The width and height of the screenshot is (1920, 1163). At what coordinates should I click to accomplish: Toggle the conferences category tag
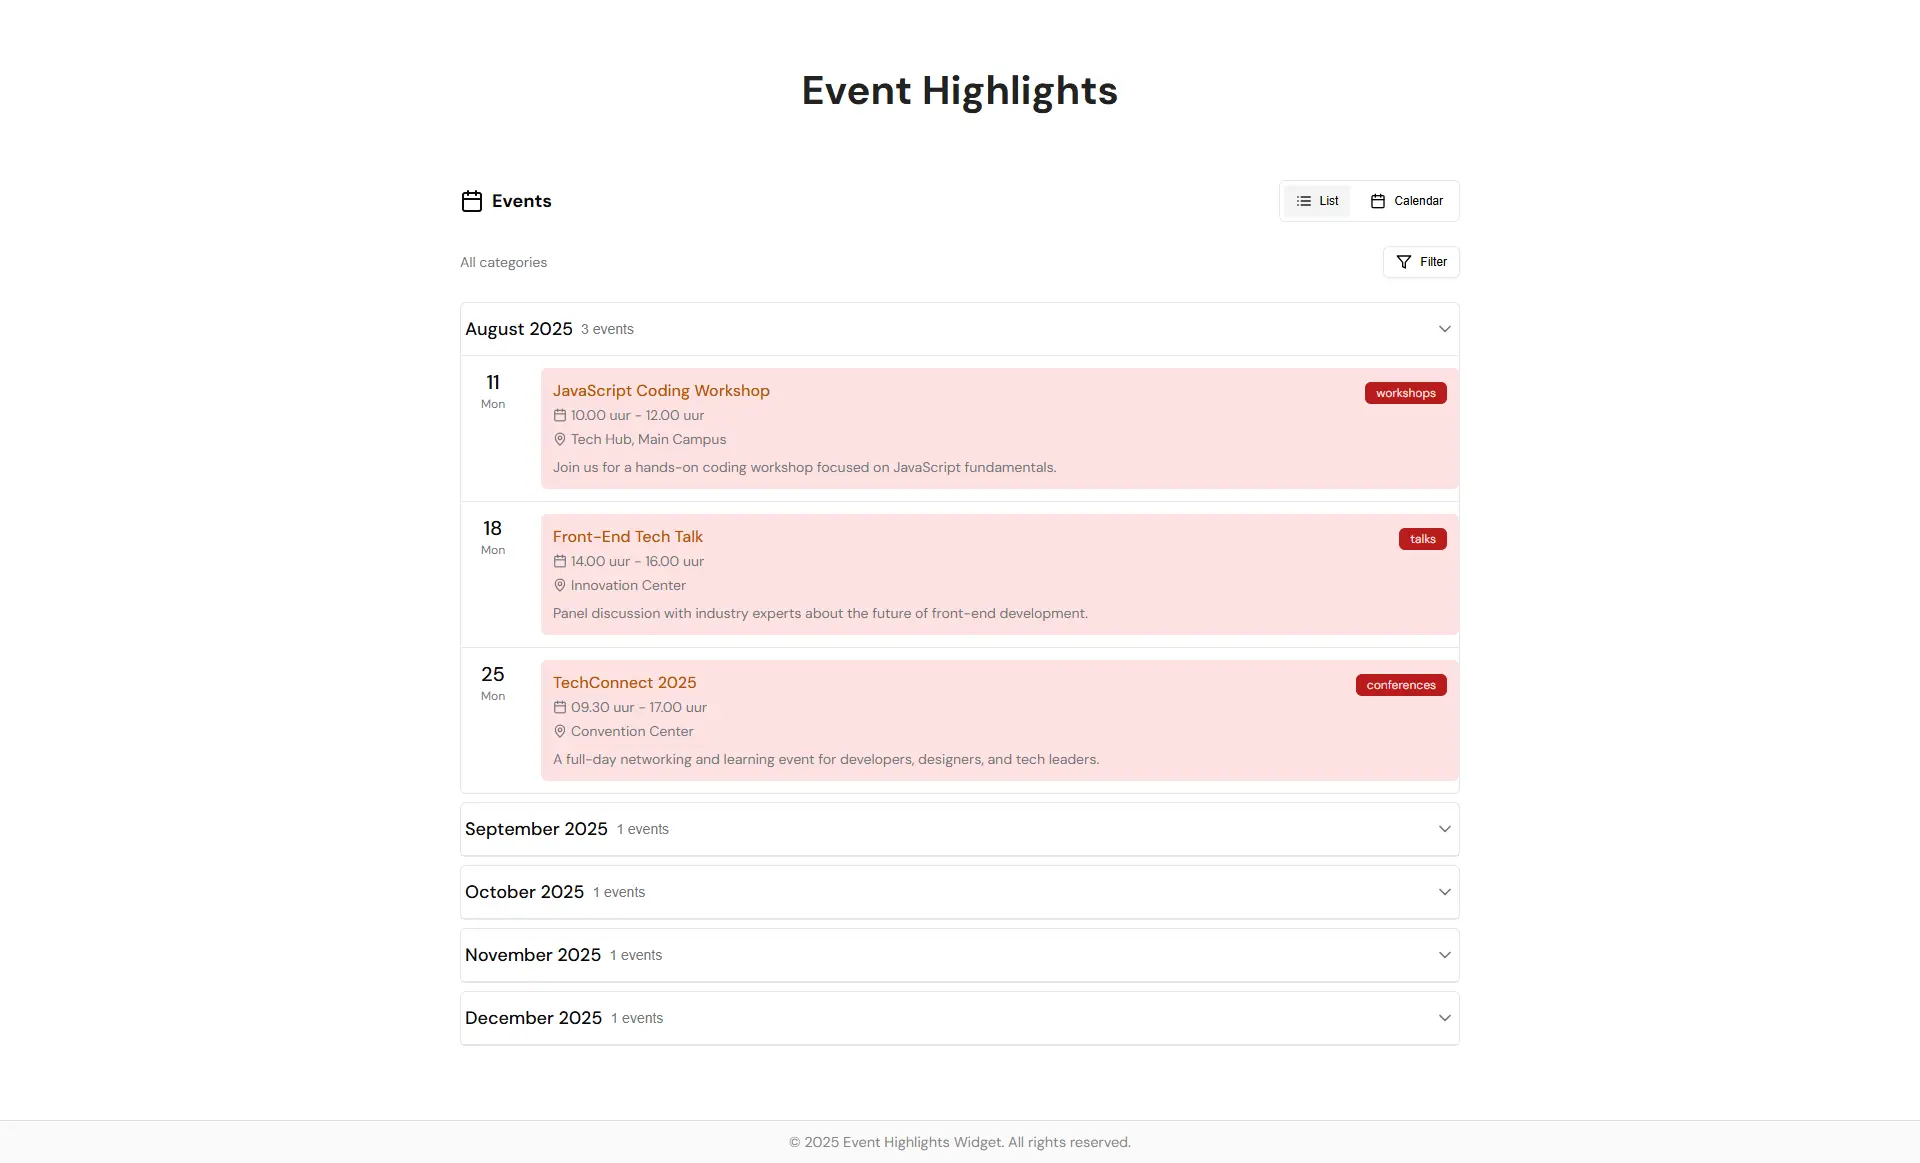click(x=1401, y=684)
